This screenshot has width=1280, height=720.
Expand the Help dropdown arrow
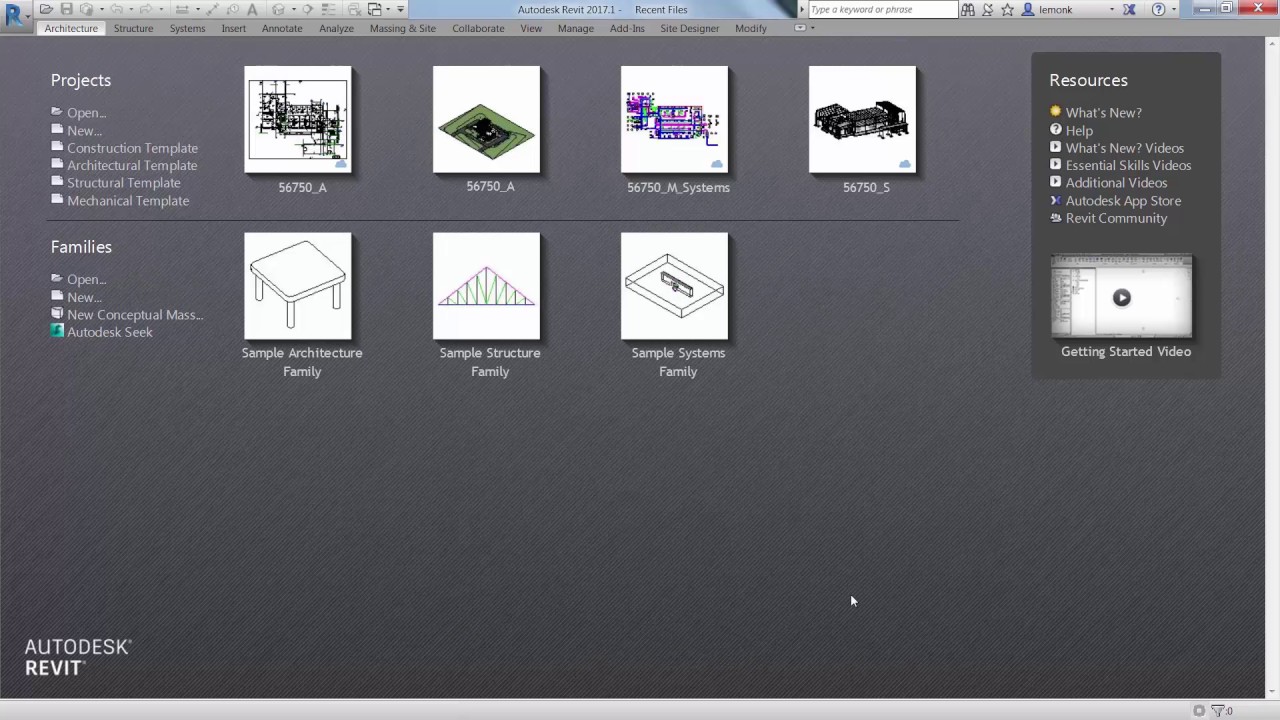point(1174,9)
